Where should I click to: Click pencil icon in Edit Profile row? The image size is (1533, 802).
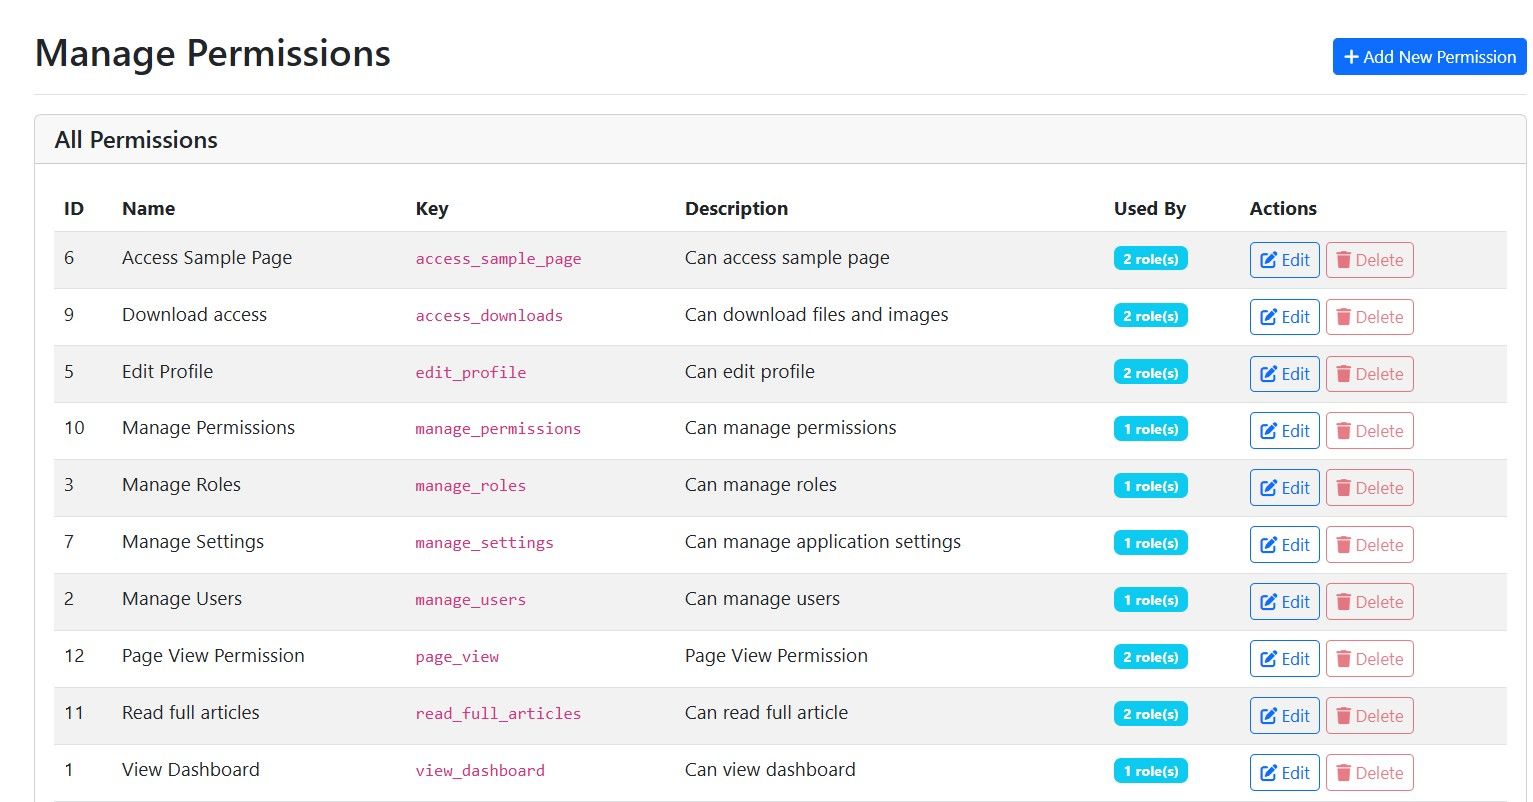pyautogui.click(x=1268, y=374)
